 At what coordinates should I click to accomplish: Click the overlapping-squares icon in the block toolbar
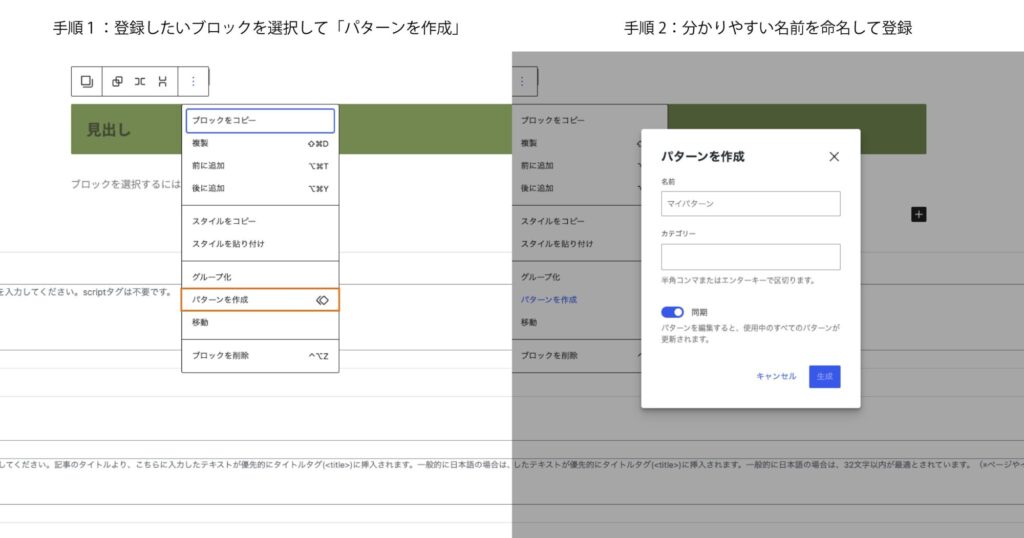point(117,81)
